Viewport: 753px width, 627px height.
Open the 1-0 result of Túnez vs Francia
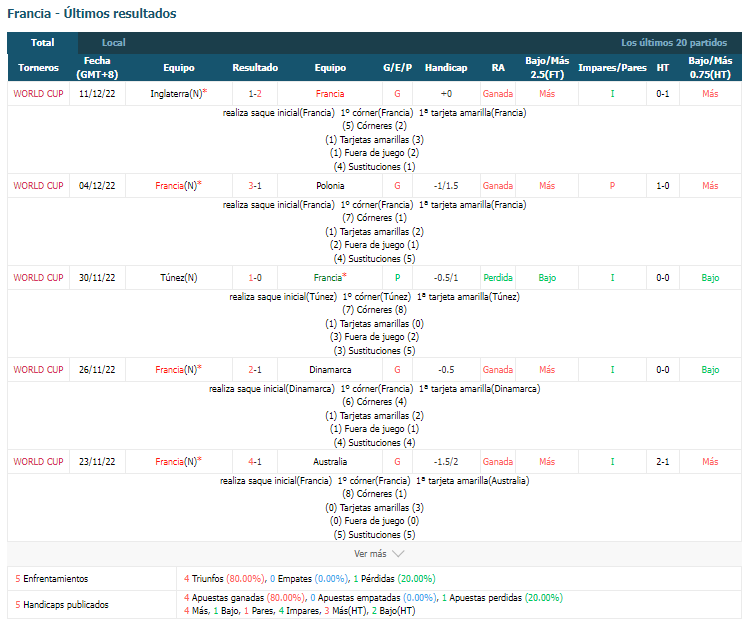(x=255, y=277)
